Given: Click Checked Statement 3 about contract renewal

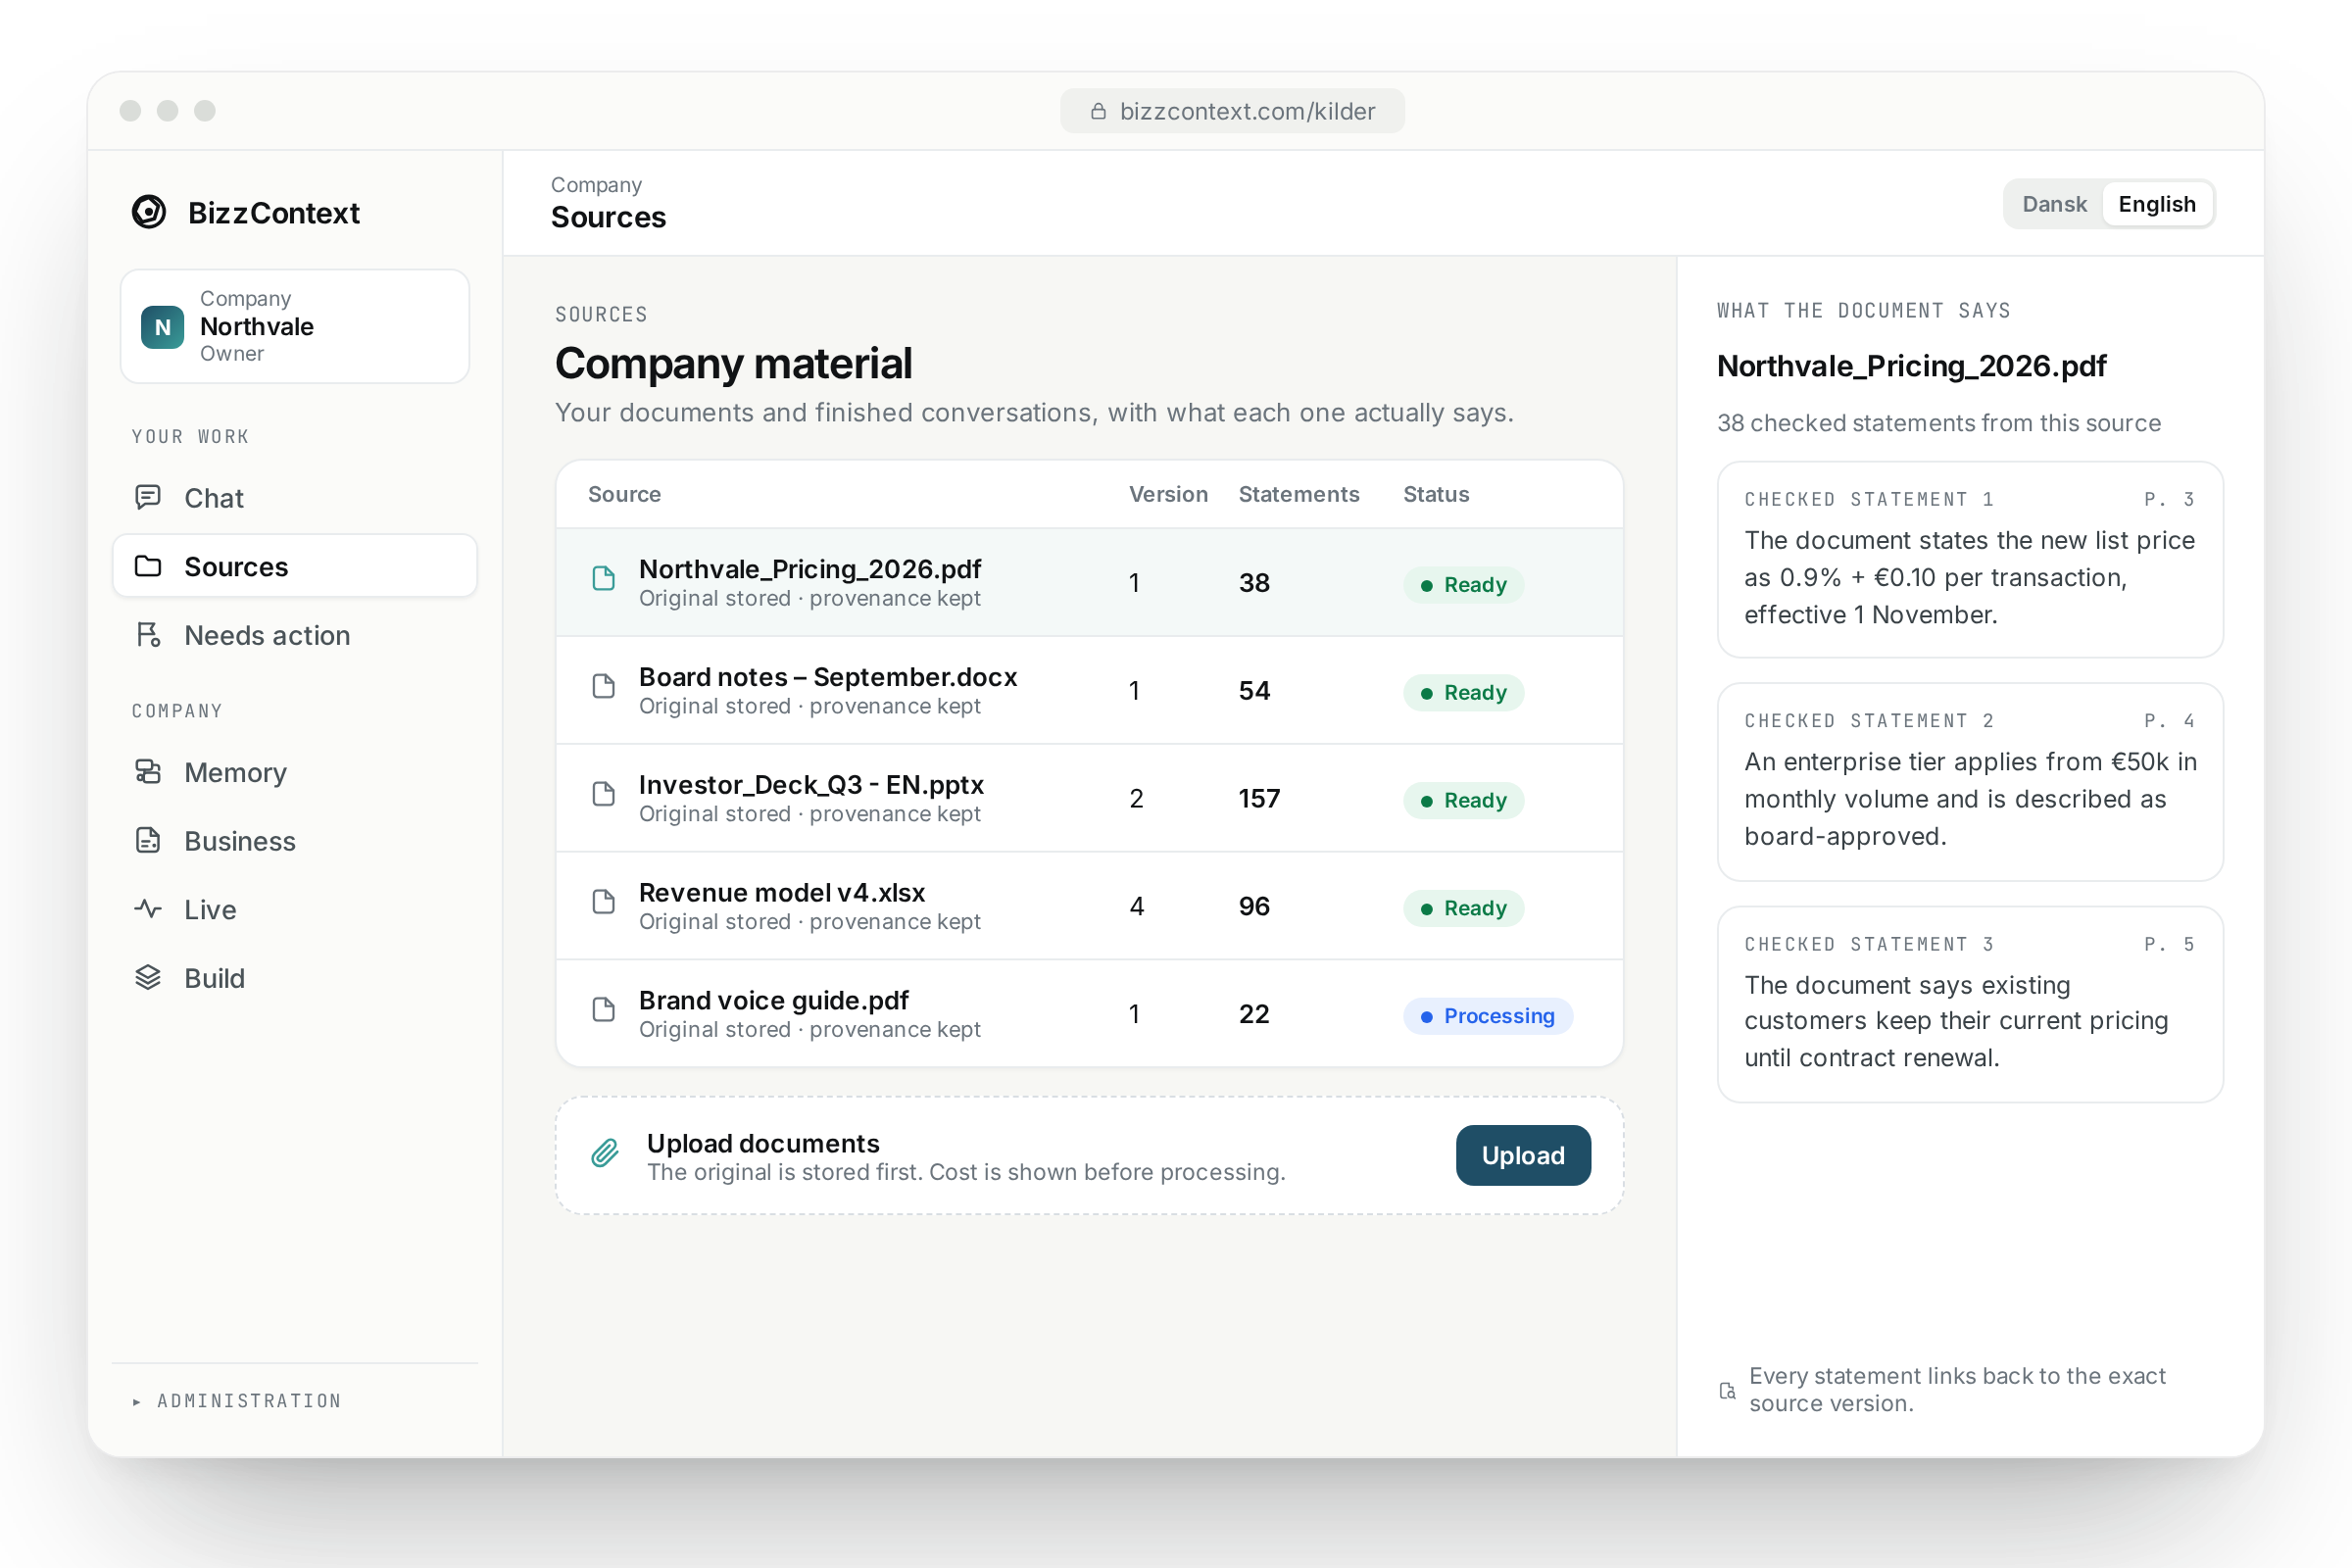Looking at the screenshot, I should point(1970,1005).
